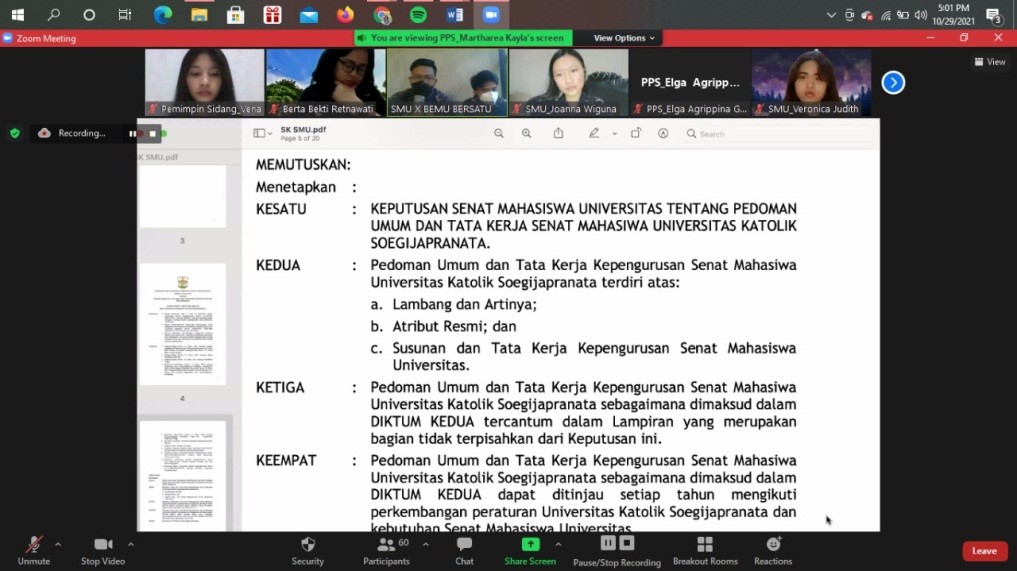Open volume control in system tray
The height and width of the screenshot is (571, 1017).
coord(920,15)
